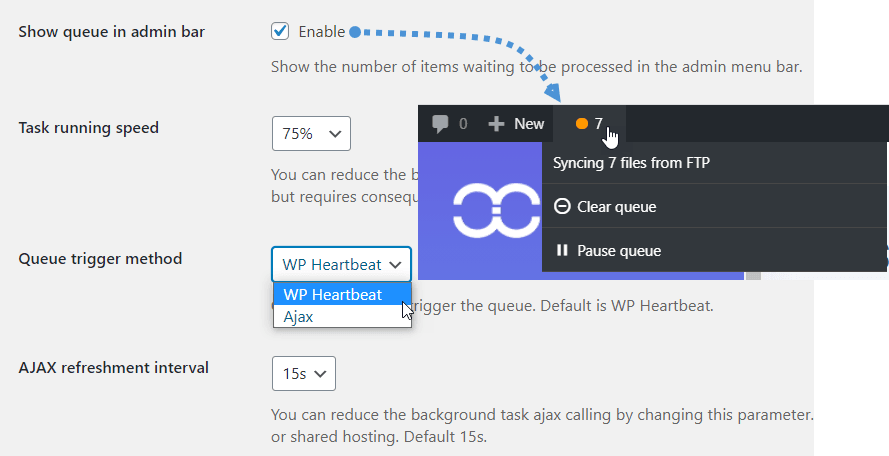
Task: Select the WP Heartbeat option in list
Action: (332, 294)
